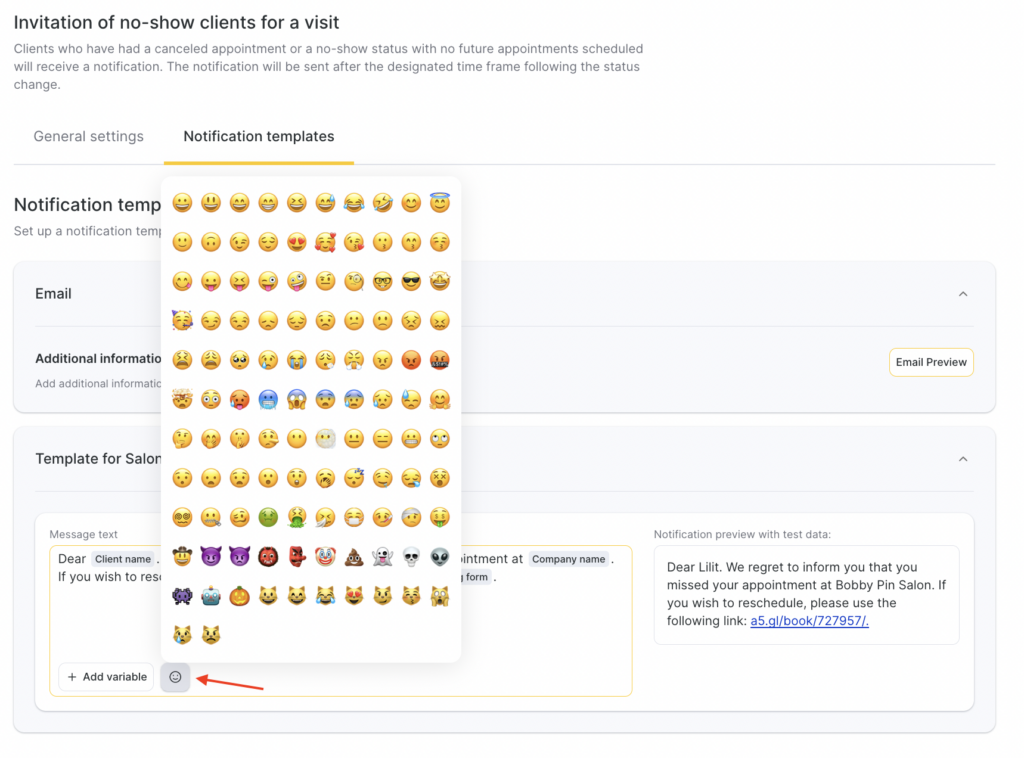Open the Notification templates tab
This screenshot has width=1024, height=758.
click(259, 137)
